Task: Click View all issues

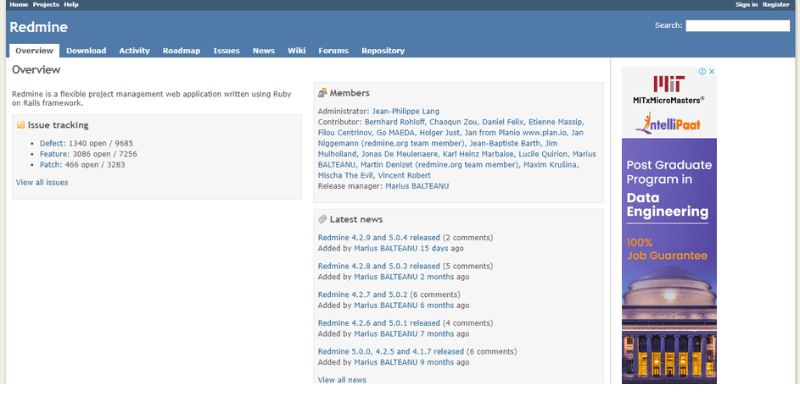Action: point(42,182)
